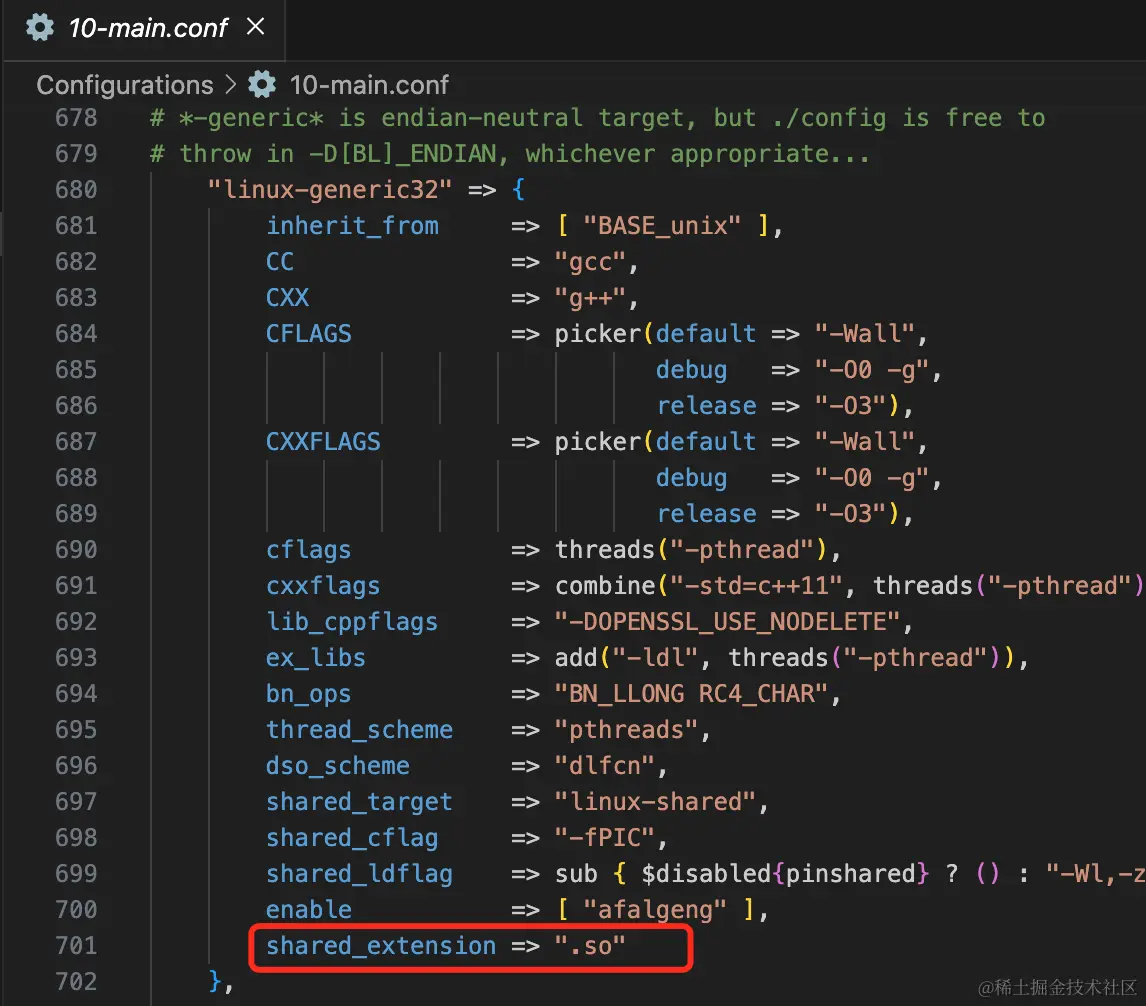Click the linux-shared string on line 697
The height and width of the screenshot is (1006, 1146).
click(659, 801)
